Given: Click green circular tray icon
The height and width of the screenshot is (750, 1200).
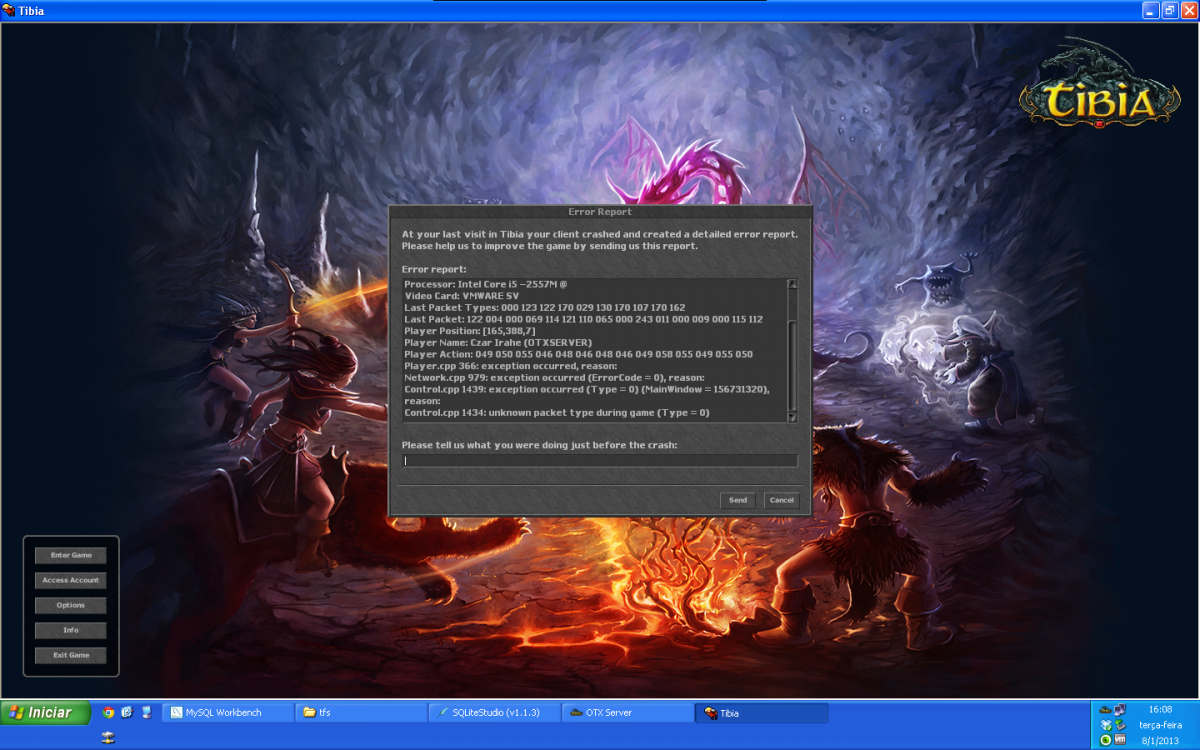Looking at the screenshot, I should pyautogui.click(x=1105, y=740).
